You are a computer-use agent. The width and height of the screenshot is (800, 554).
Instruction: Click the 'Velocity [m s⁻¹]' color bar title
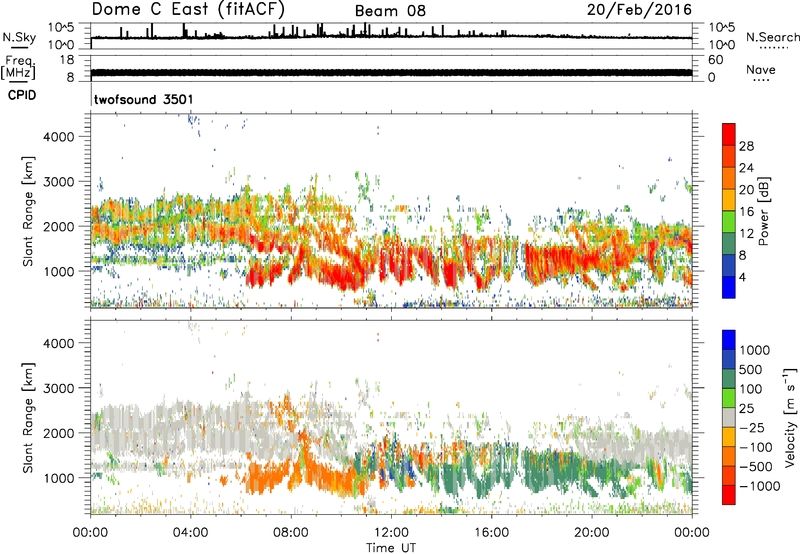[x=790, y=417]
